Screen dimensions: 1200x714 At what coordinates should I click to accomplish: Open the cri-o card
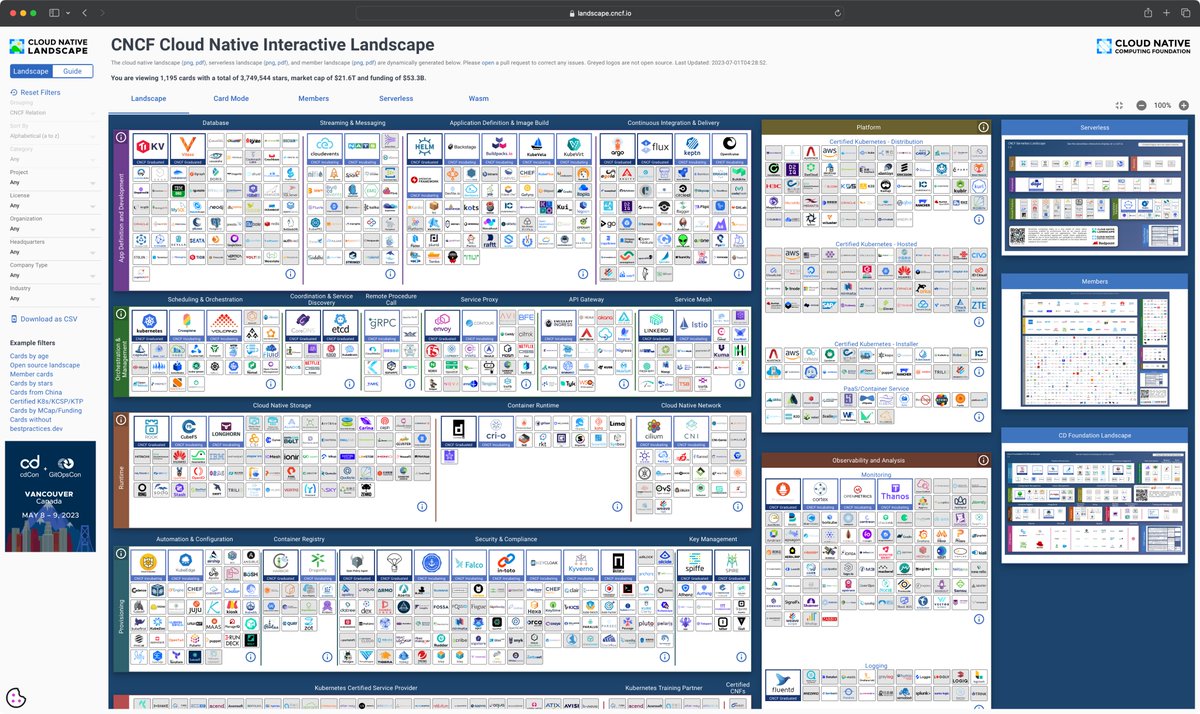pos(494,431)
